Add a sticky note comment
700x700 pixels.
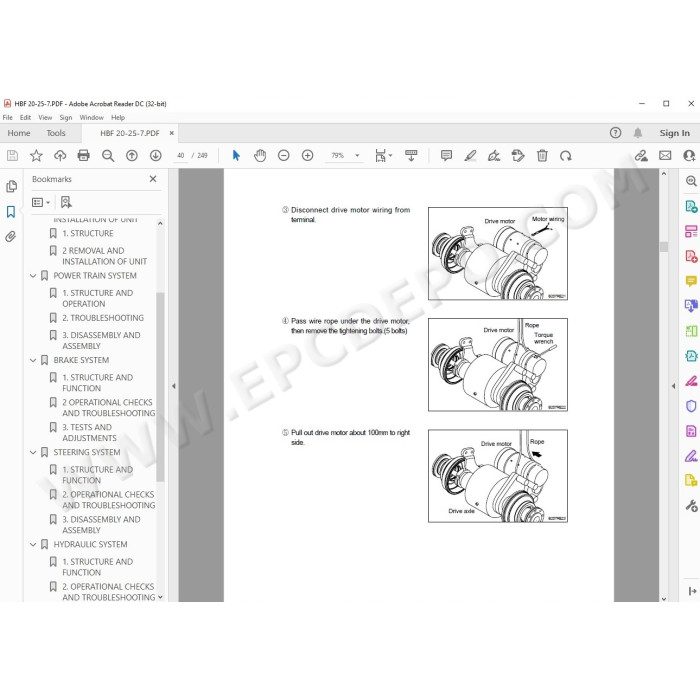[446, 155]
